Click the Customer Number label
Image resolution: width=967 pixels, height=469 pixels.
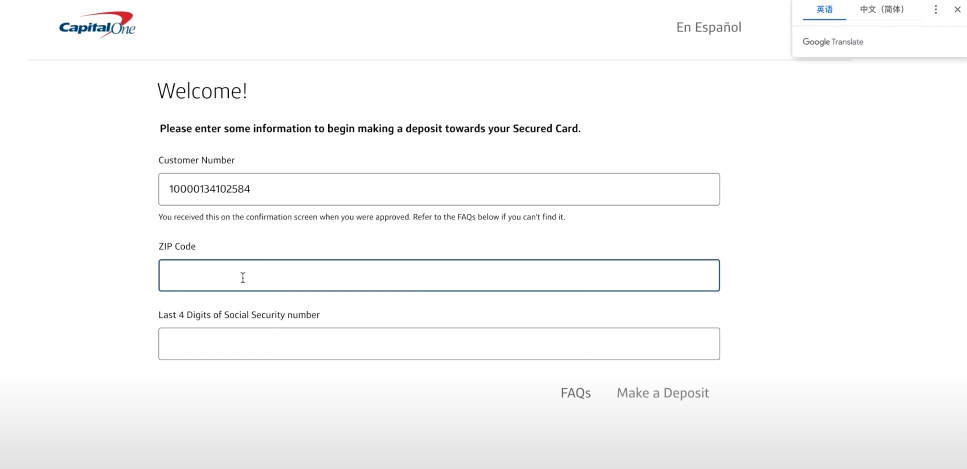click(196, 160)
